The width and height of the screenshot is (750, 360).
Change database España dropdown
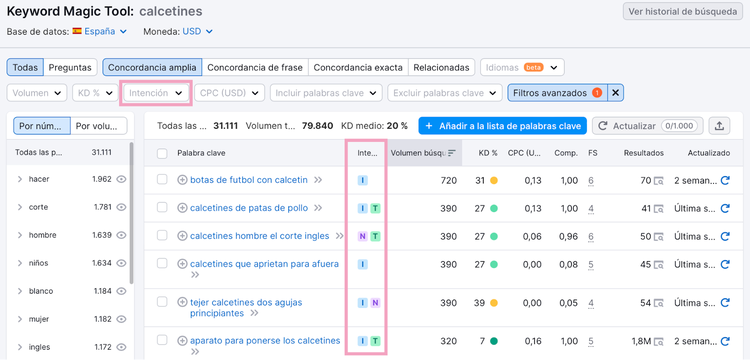[x=100, y=32]
